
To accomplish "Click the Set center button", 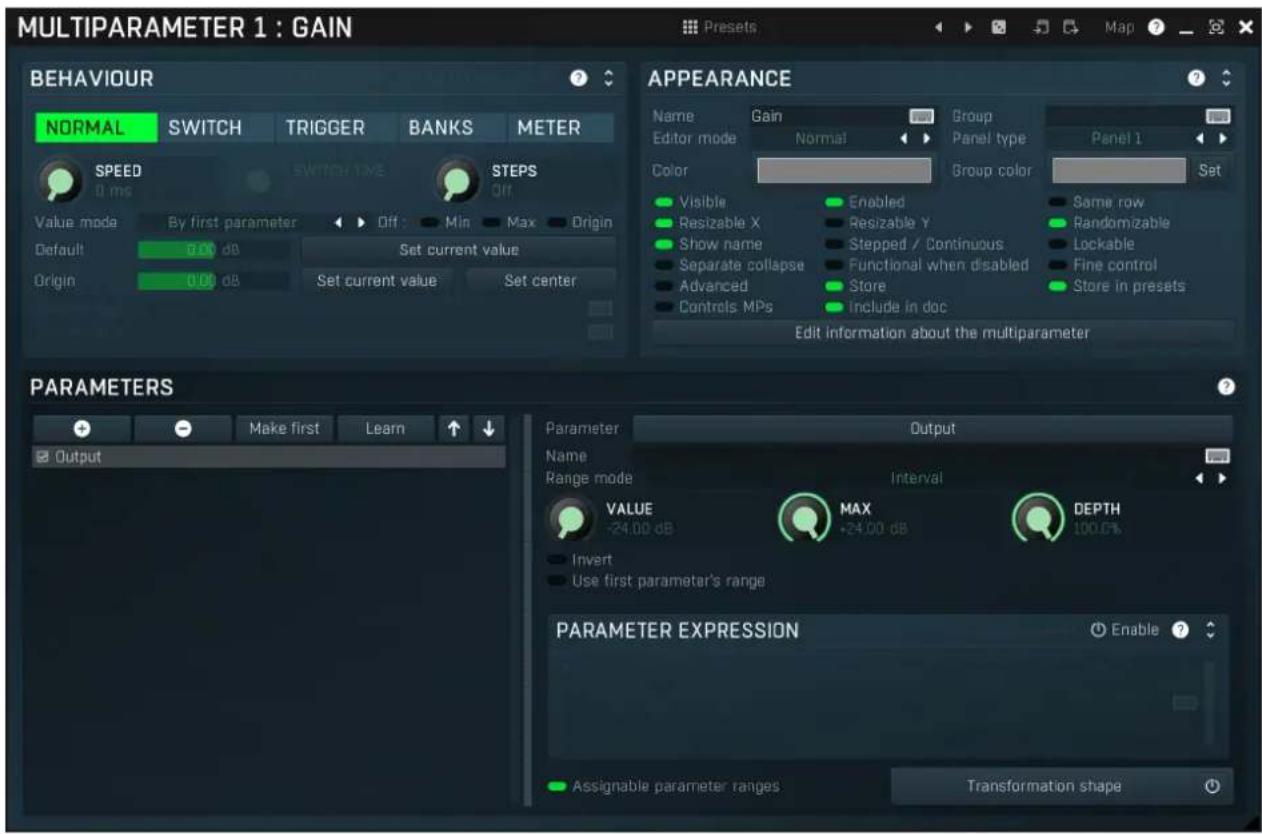I will click(x=540, y=281).
